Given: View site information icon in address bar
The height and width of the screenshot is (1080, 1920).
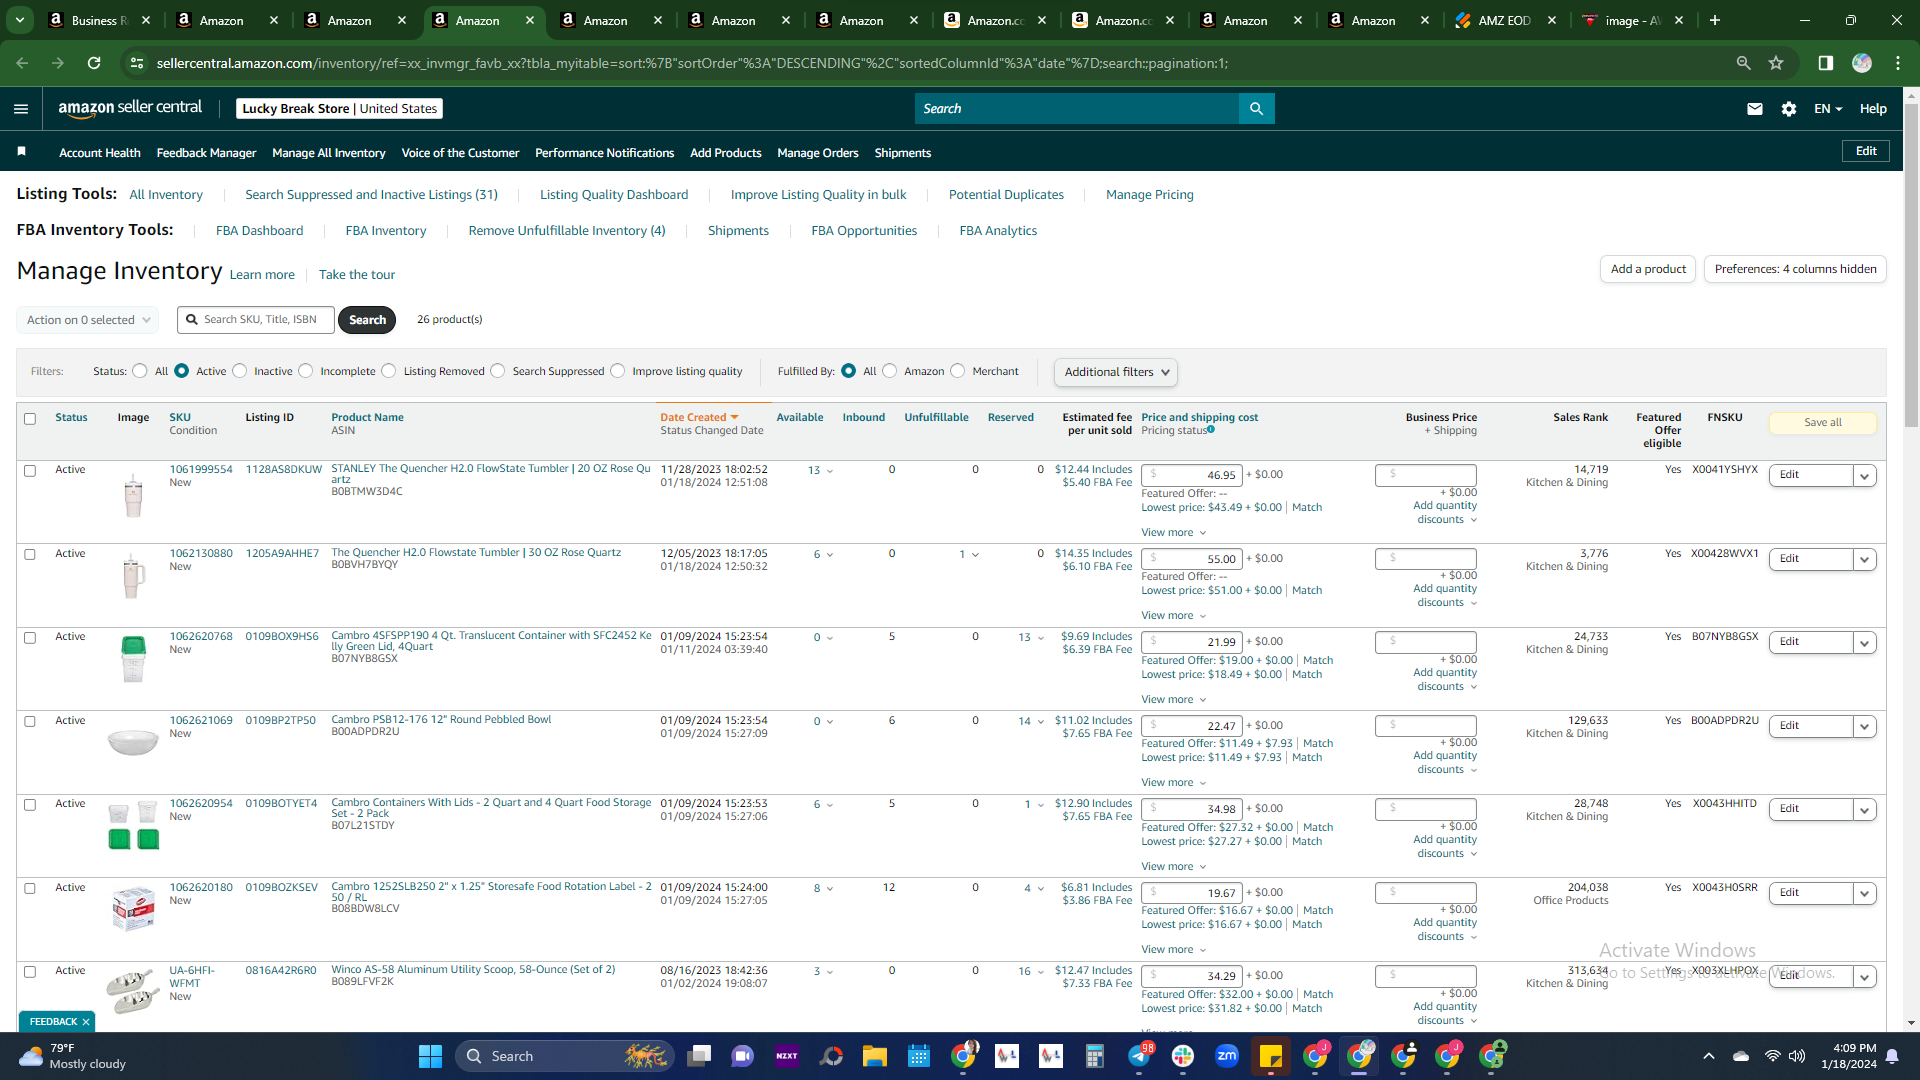Looking at the screenshot, I should 136,63.
